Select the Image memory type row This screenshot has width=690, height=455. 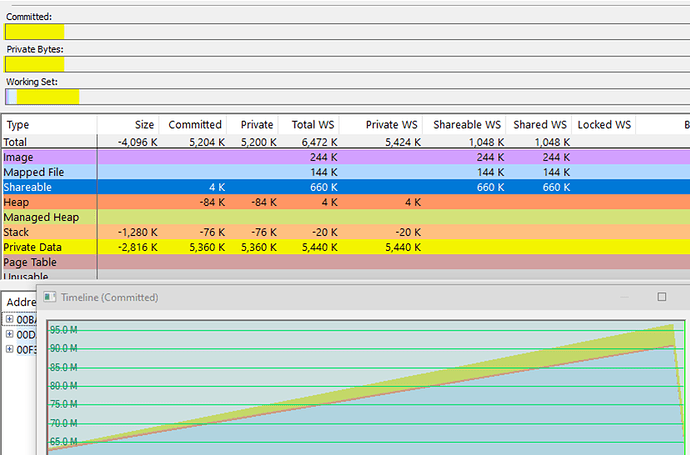point(346,157)
